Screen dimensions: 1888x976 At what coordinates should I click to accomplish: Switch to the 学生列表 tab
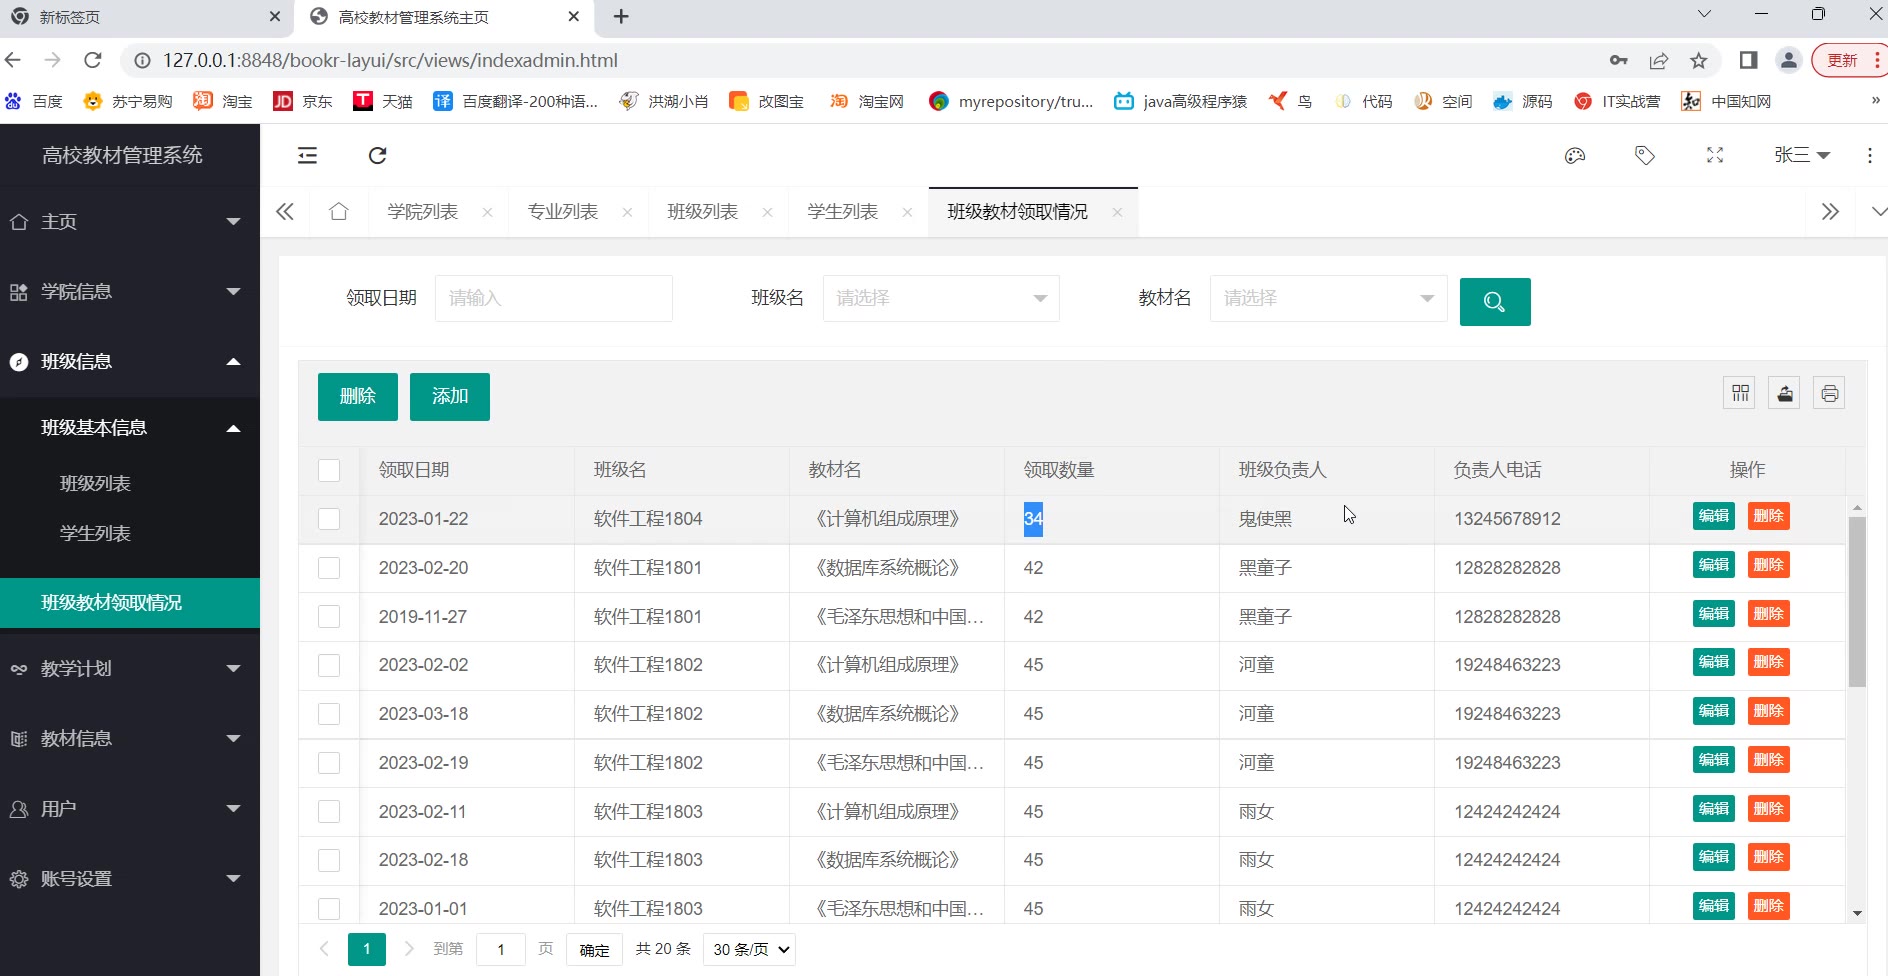[843, 212]
